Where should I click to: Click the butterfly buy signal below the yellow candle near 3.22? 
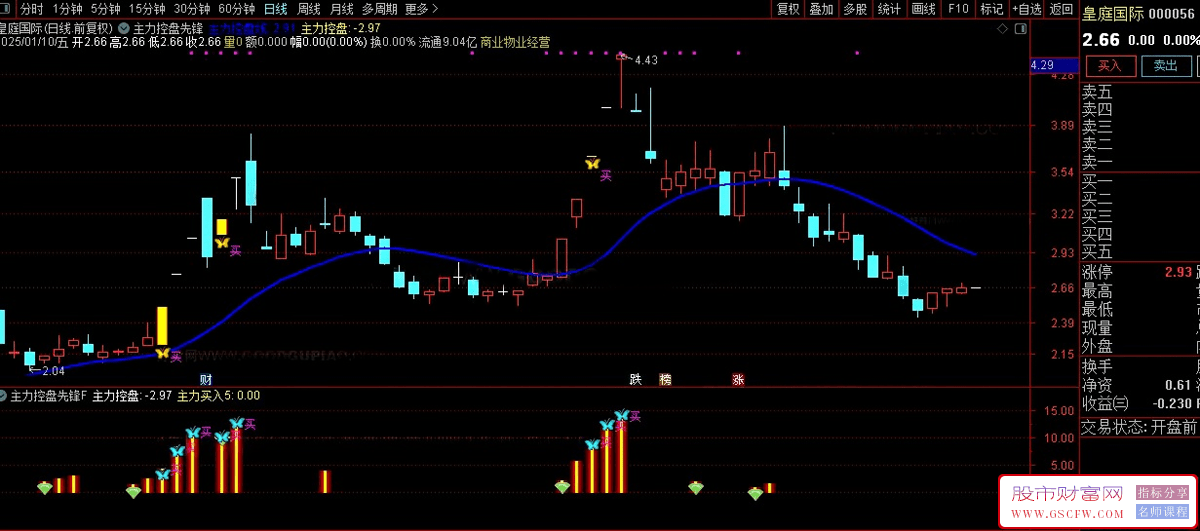point(221,243)
